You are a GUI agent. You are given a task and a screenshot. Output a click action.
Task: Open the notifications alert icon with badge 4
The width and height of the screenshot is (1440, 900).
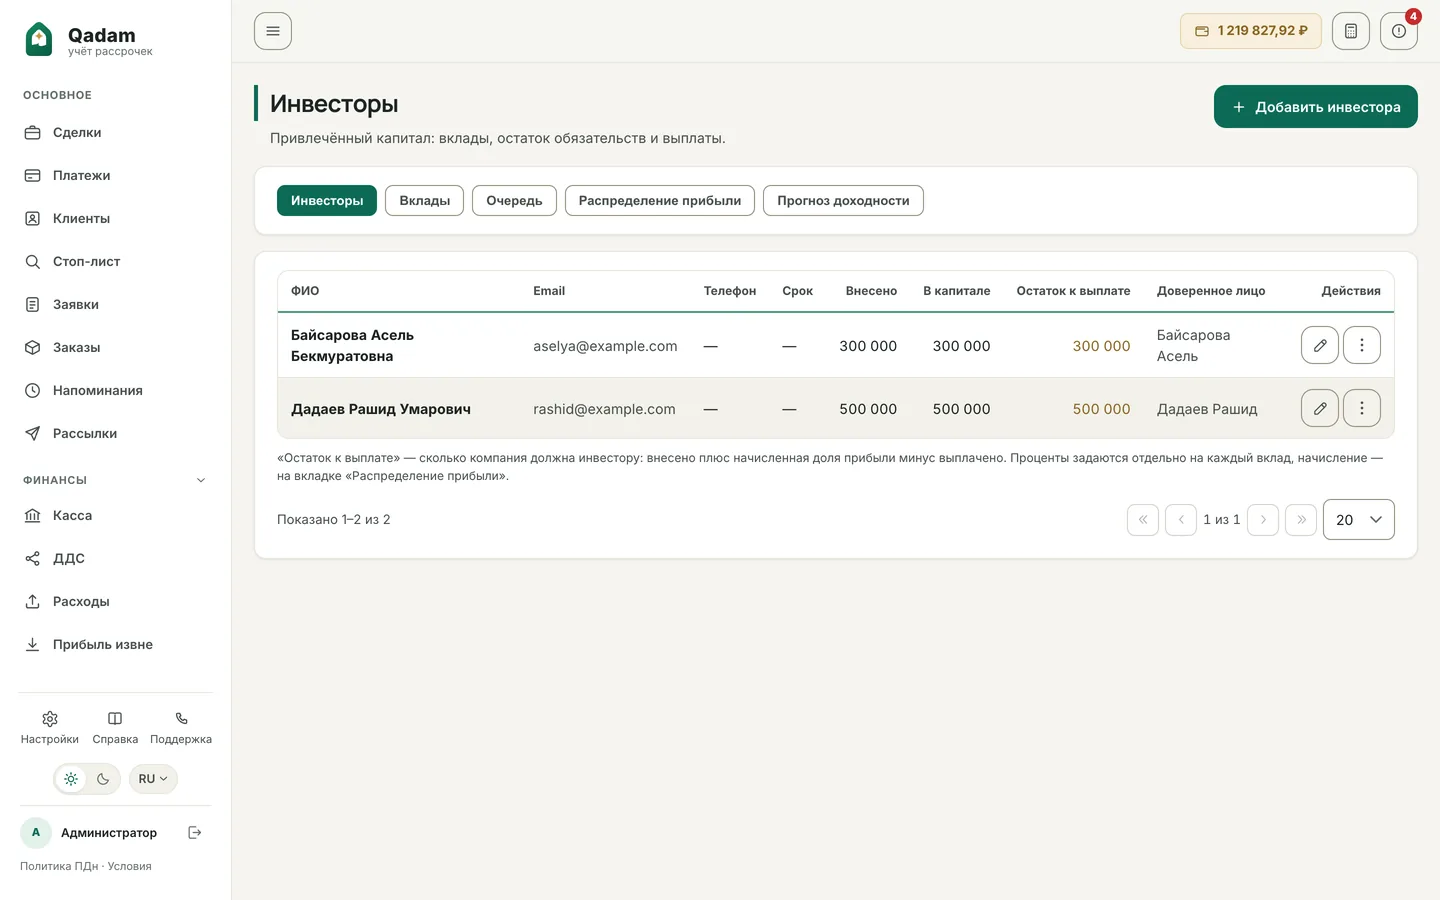[1399, 31]
